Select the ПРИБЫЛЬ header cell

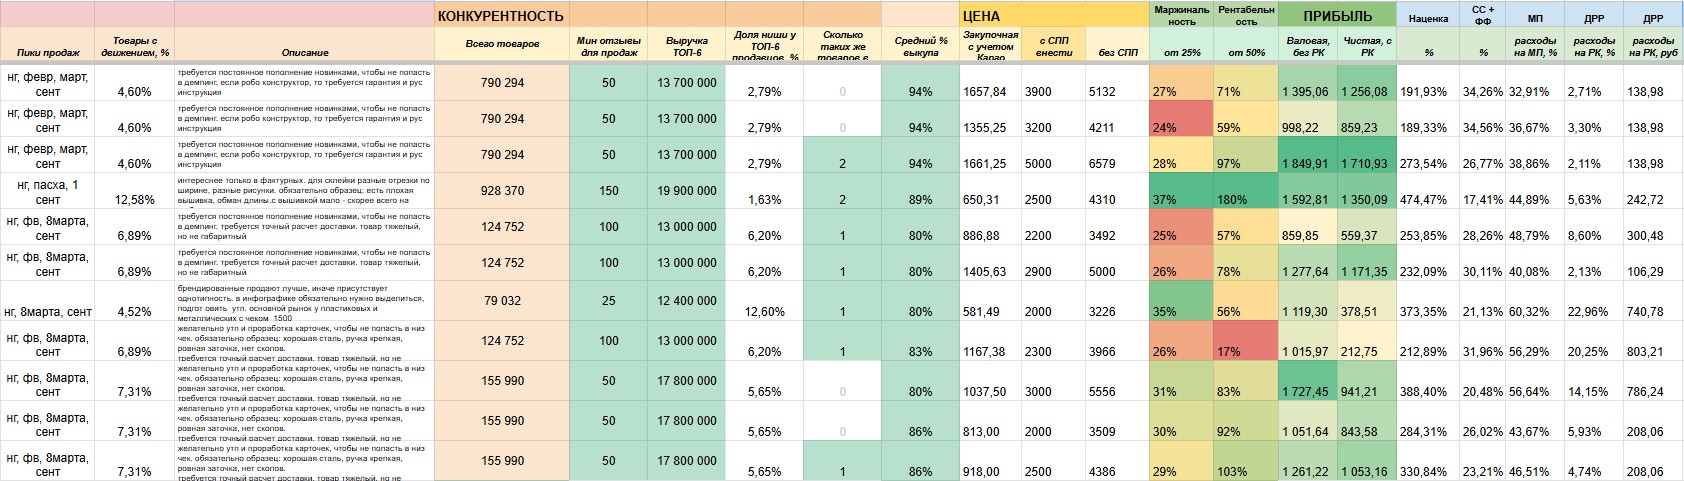coord(1337,15)
